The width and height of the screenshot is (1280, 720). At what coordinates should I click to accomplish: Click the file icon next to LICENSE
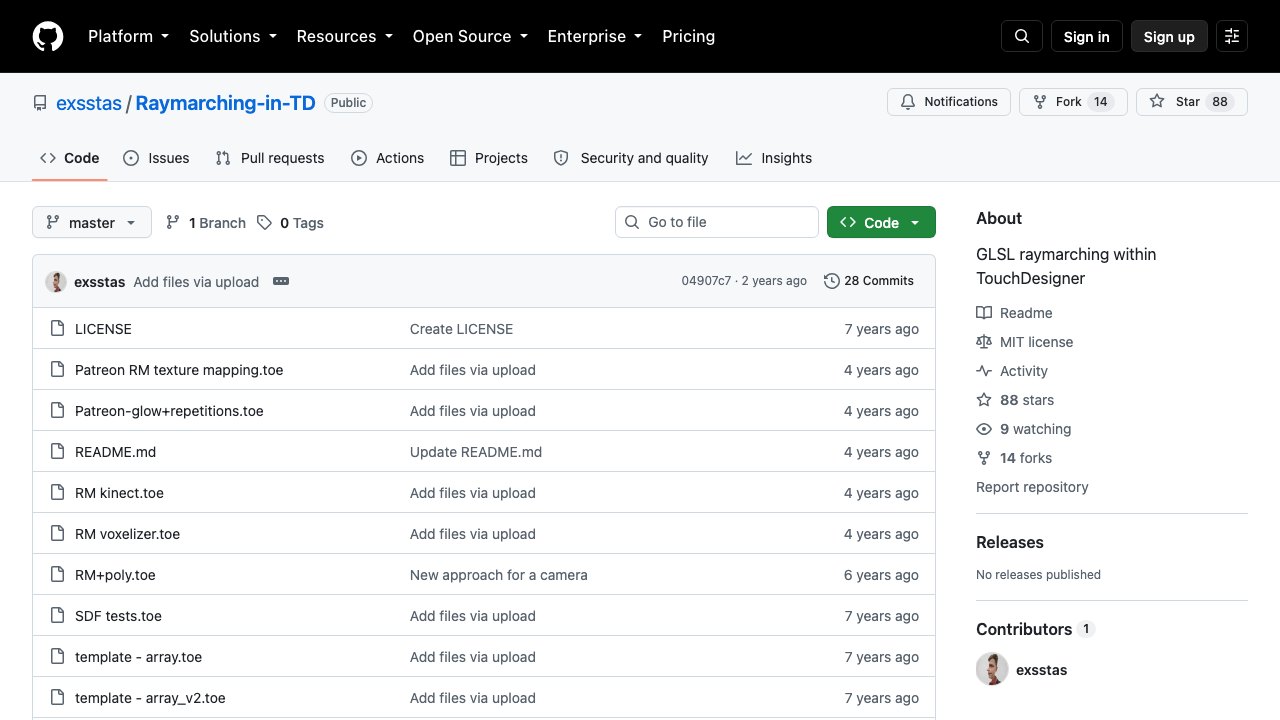pos(57,329)
